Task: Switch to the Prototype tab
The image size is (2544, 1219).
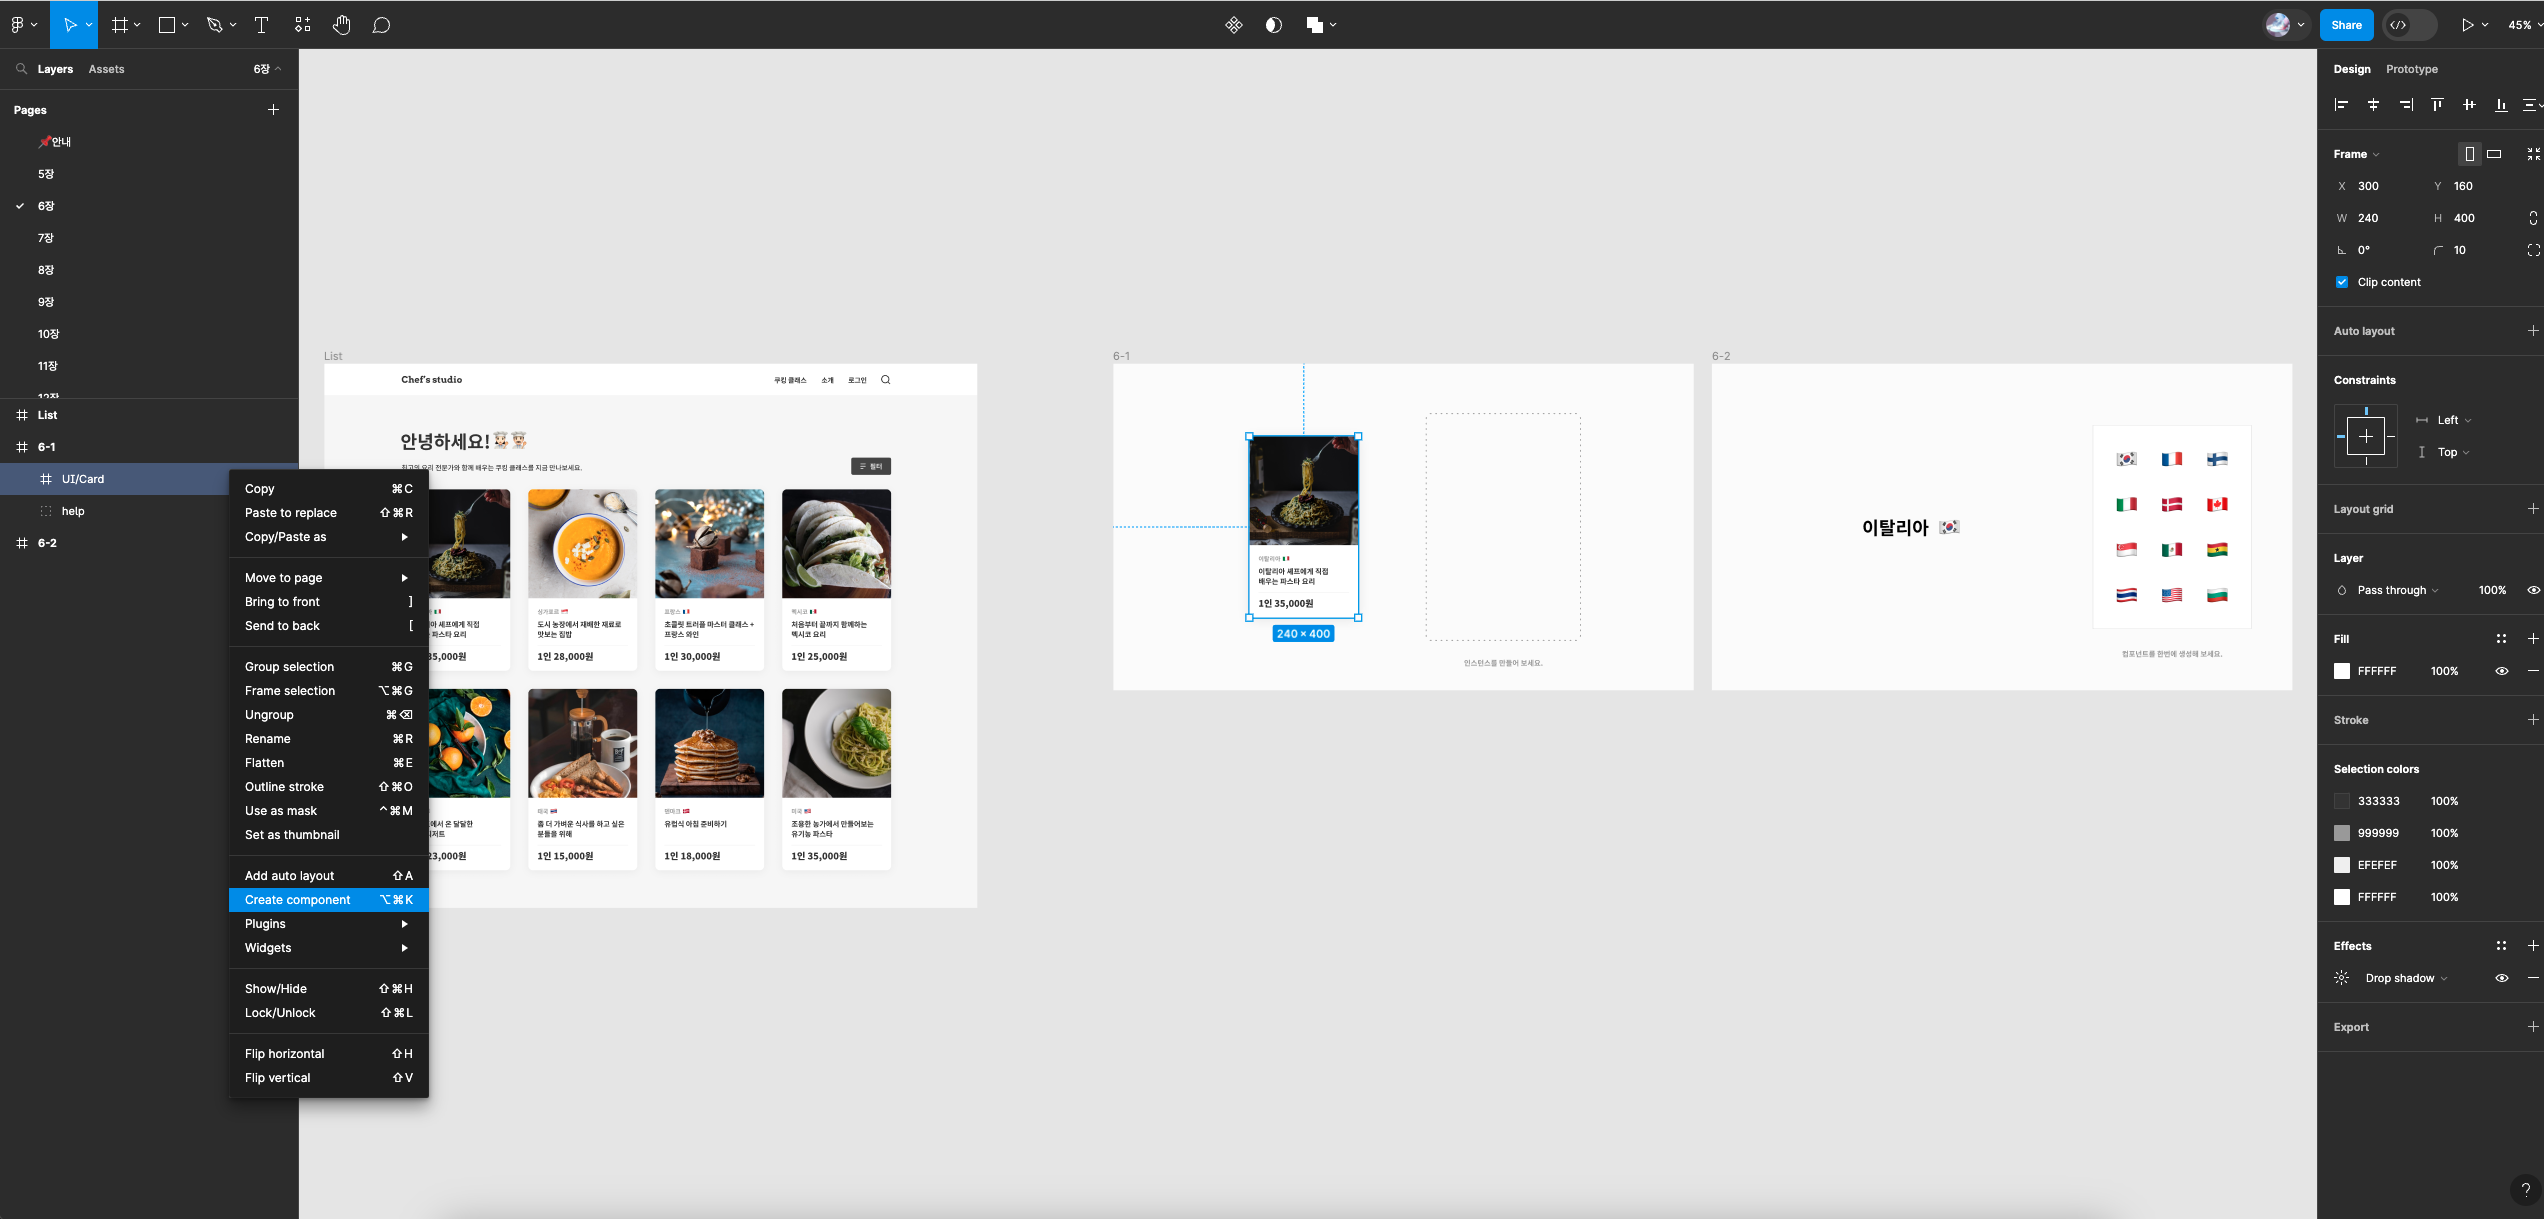Action: pos(2411,69)
